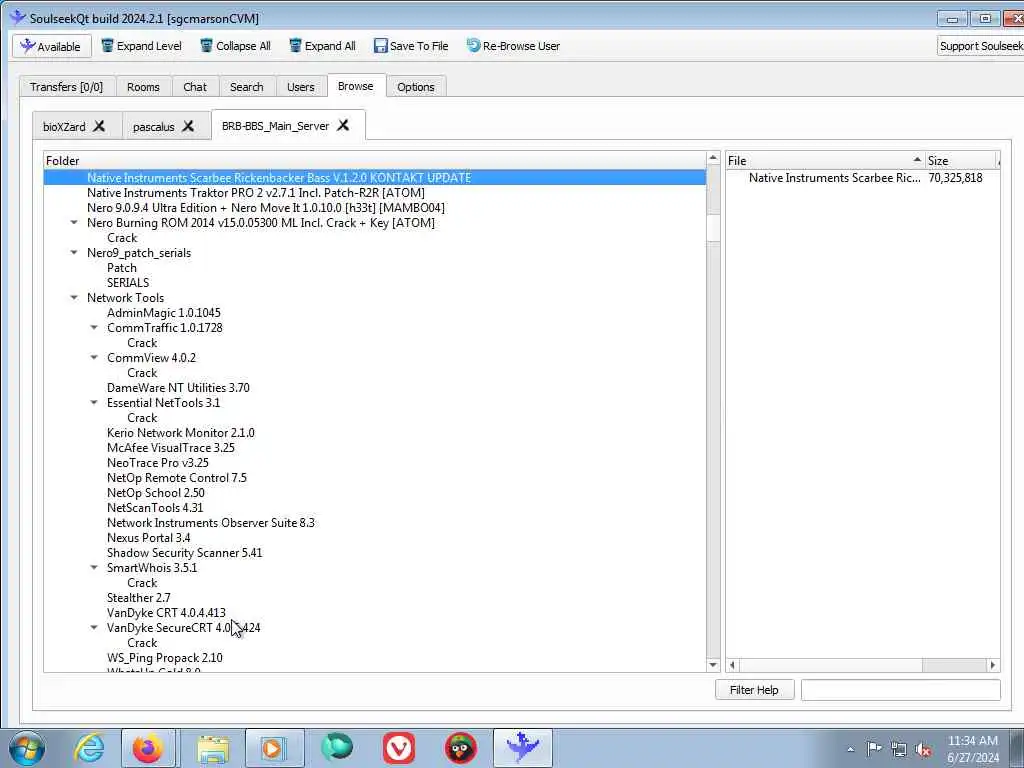Viewport: 1024px width, 768px height.
Task: Select WS_Ping Propack 2.10 folder
Action: click(x=165, y=658)
